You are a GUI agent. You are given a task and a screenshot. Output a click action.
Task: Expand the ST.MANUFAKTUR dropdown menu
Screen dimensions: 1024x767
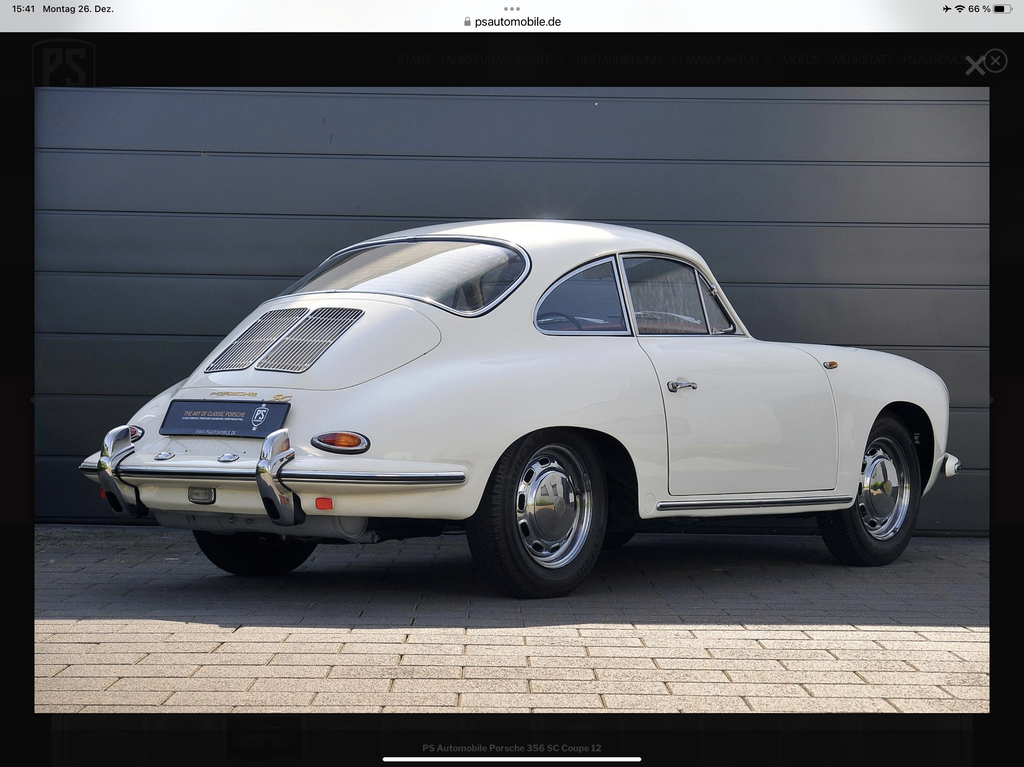click(x=717, y=61)
